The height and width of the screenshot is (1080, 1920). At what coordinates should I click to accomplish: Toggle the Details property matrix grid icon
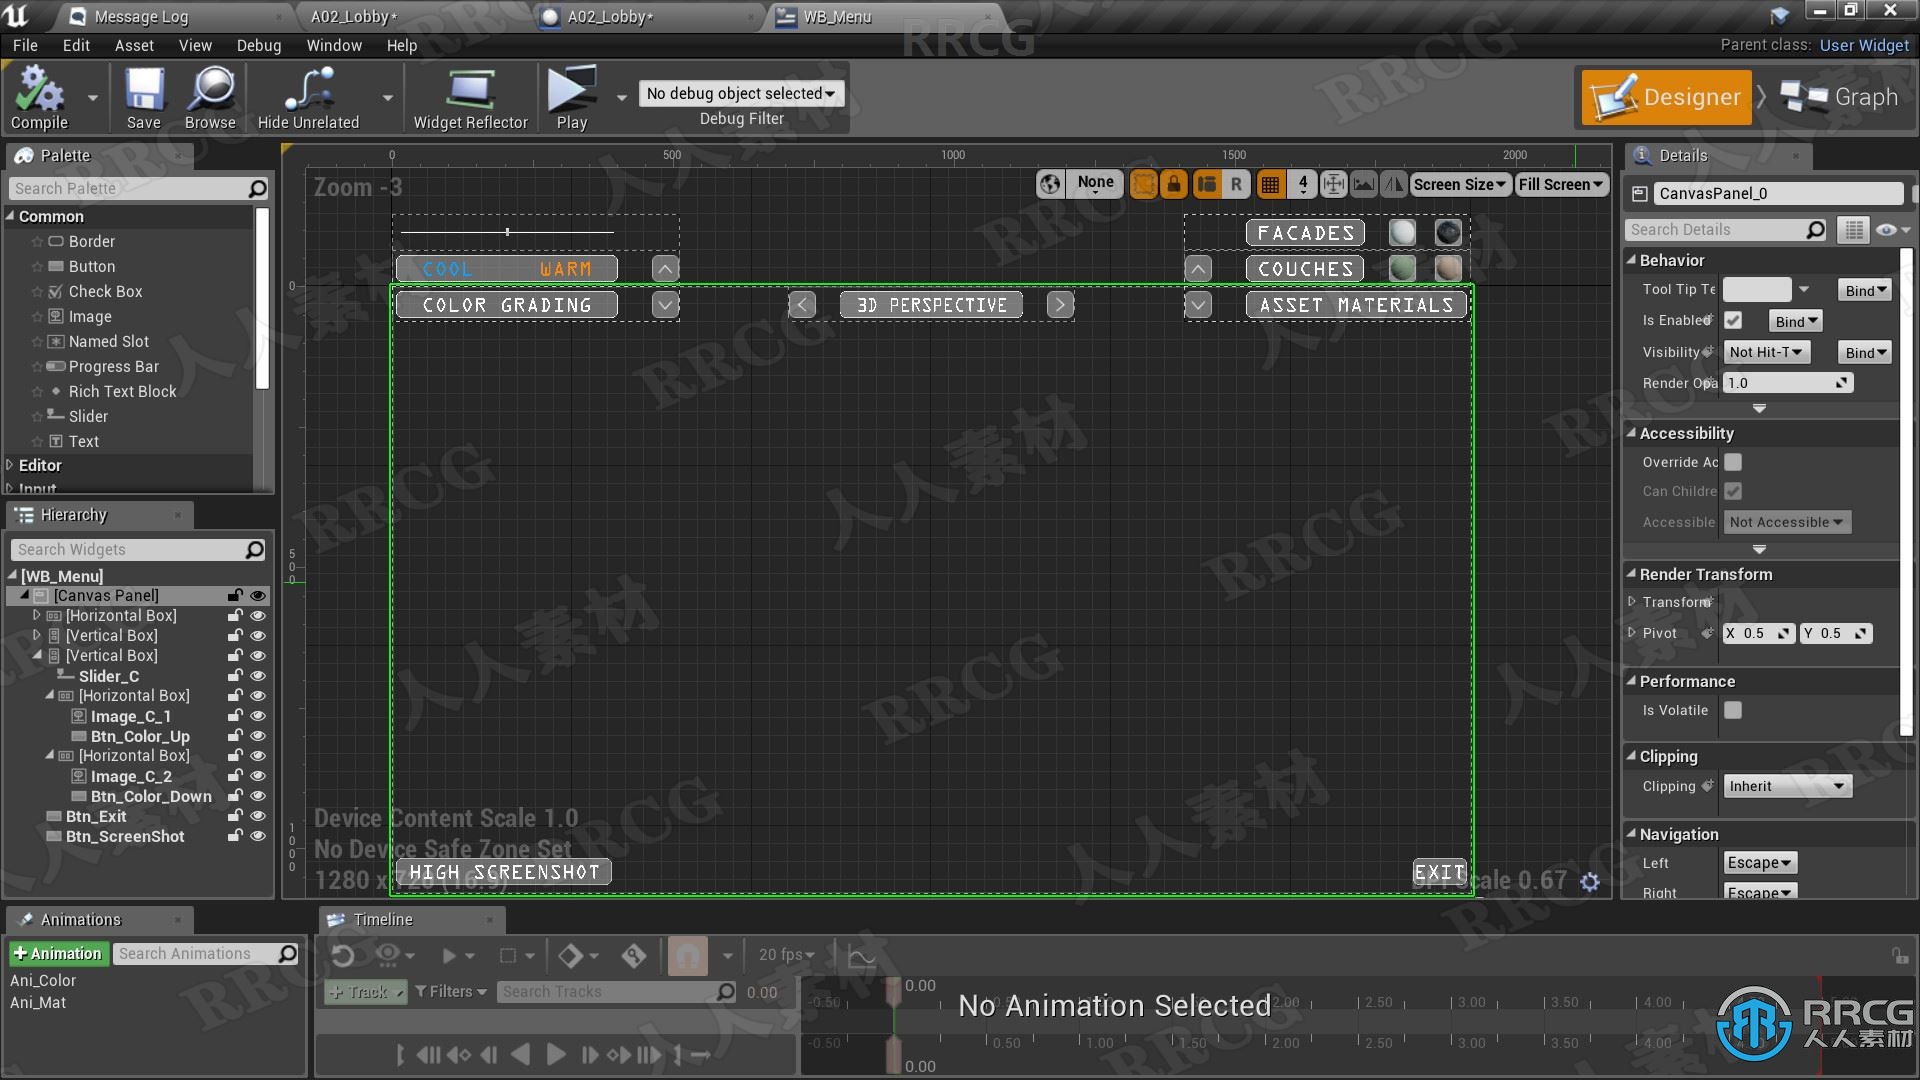click(x=1854, y=230)
